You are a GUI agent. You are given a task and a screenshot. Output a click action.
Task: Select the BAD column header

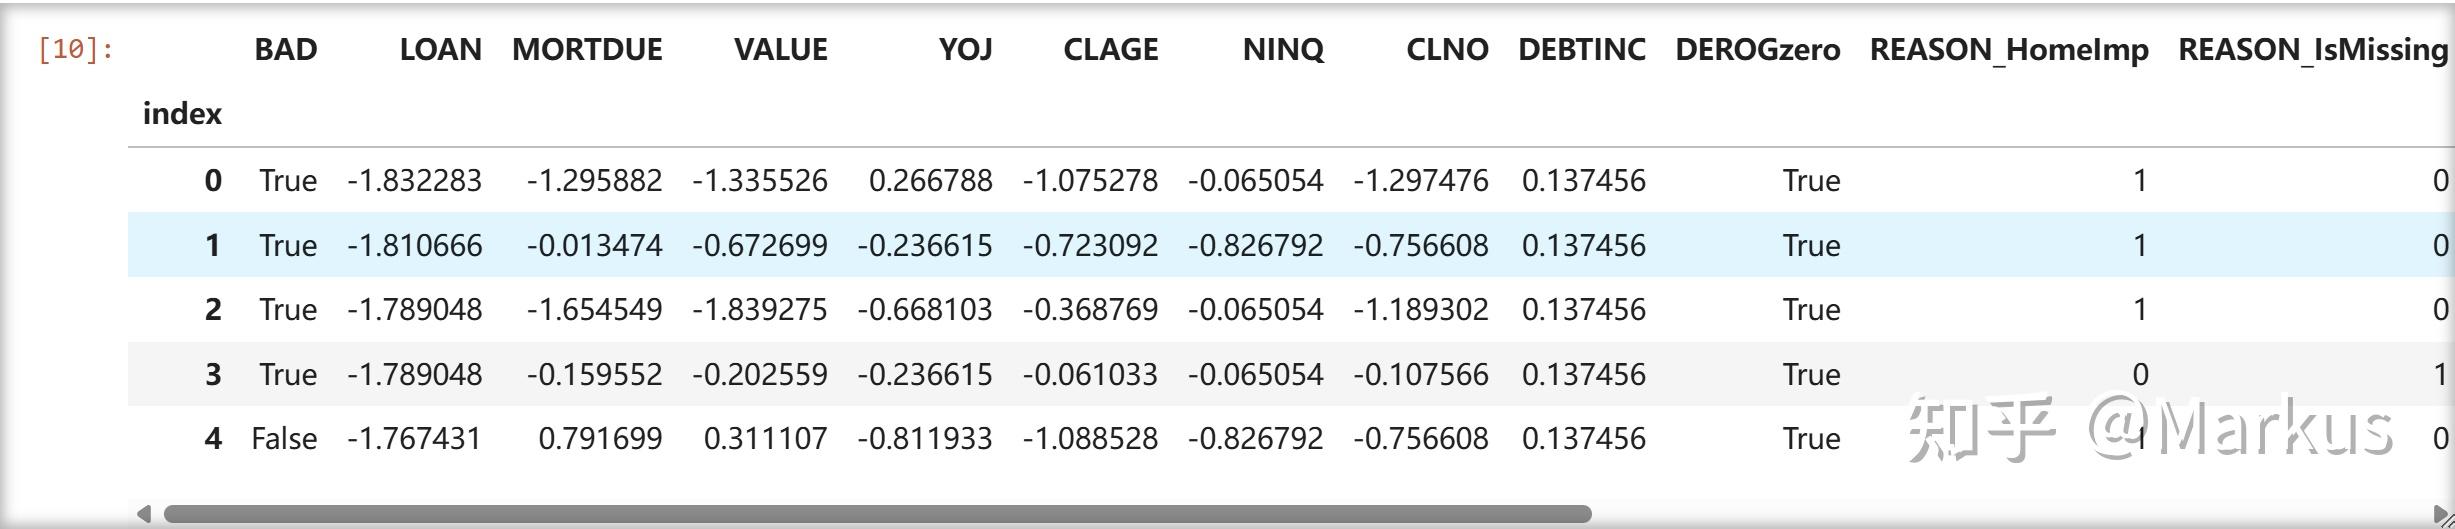(x=285, y=50)
